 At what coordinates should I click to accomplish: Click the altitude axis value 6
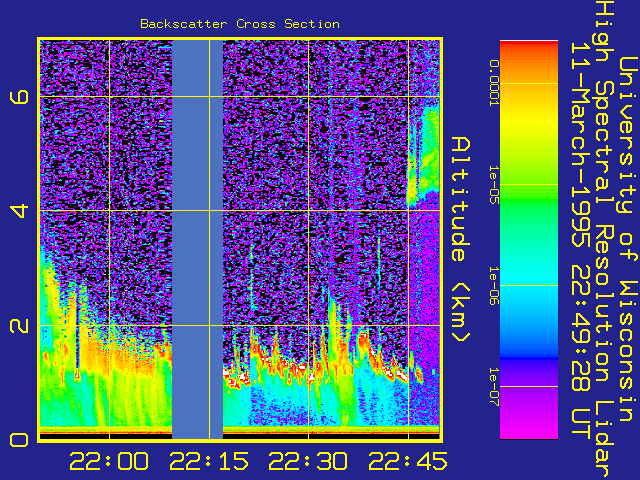(x=20, y=97)
